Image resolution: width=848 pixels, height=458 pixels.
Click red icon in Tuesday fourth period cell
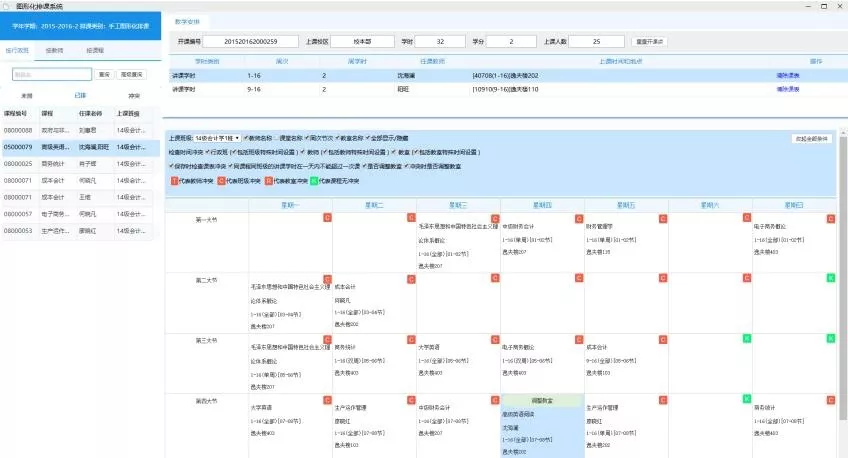coord(411,399)
